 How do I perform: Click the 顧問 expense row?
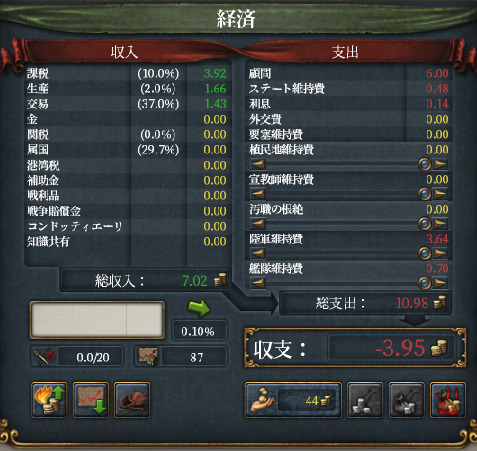pos(349,73)
